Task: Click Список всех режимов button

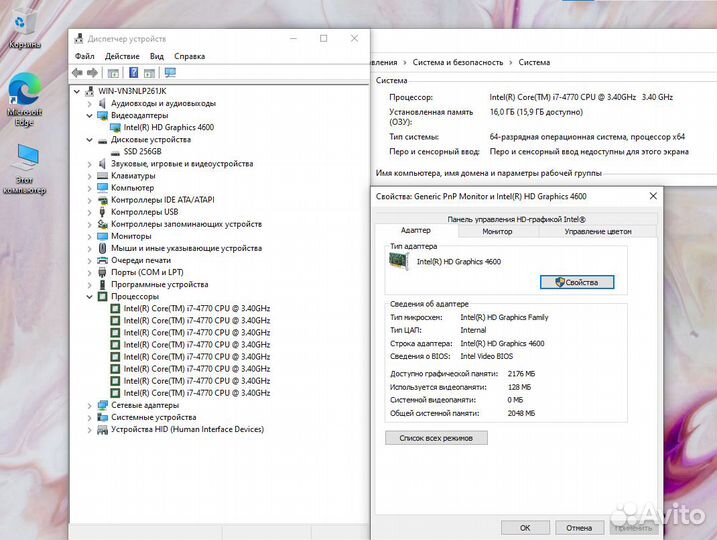Action: (436, 438)
